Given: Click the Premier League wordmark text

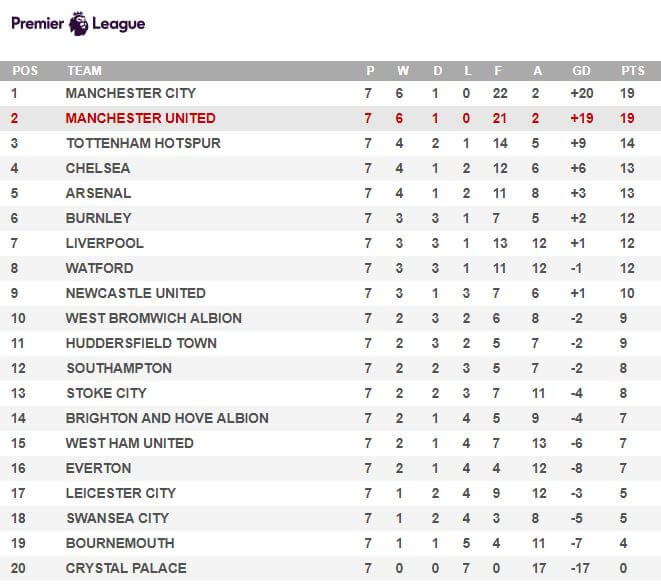Looking at the screenshot, I should (x=78, y=24).
